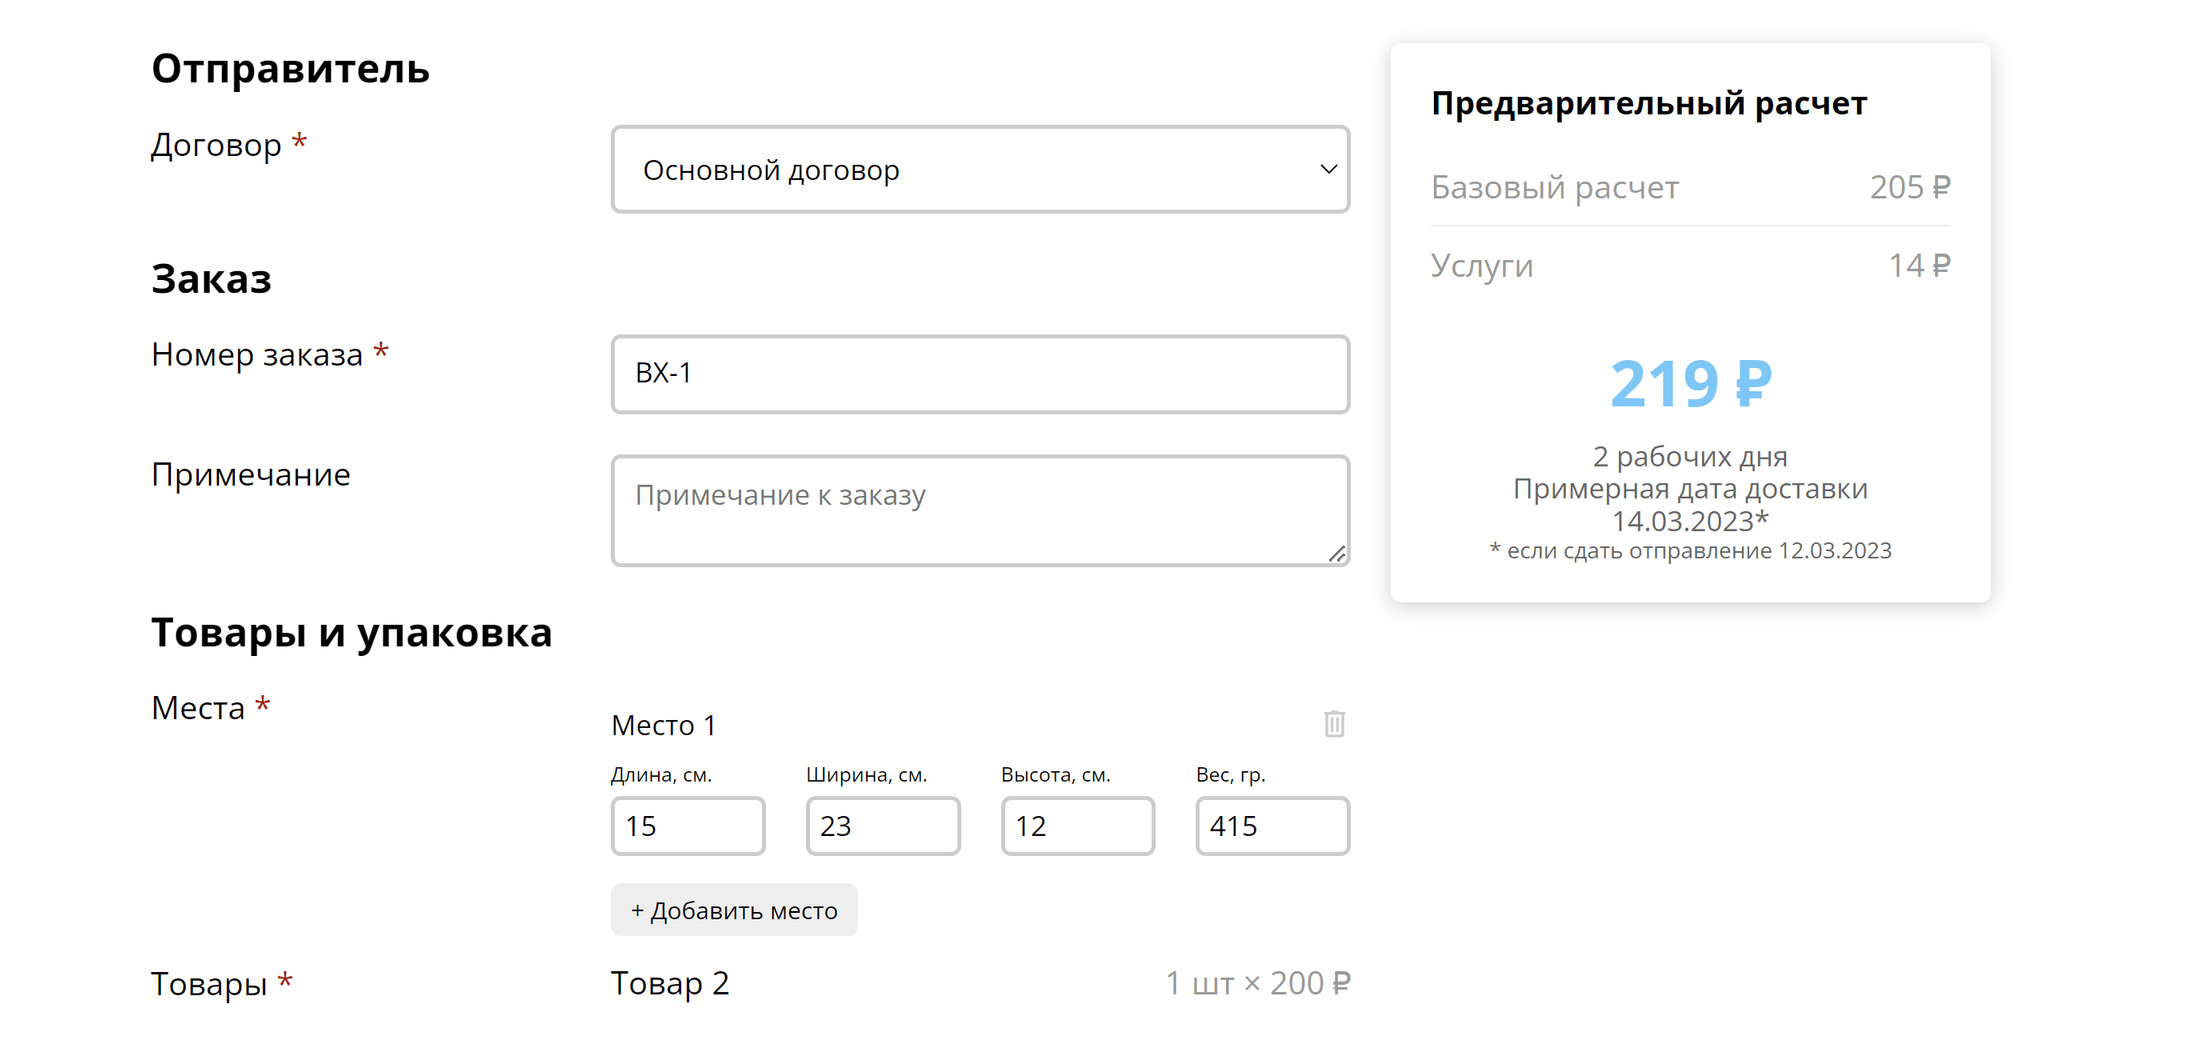Image resolution: width=2208 pixels, height=1056 pixels.
Task: Click the Товары и упаковка heading
Action: [352, 633]
